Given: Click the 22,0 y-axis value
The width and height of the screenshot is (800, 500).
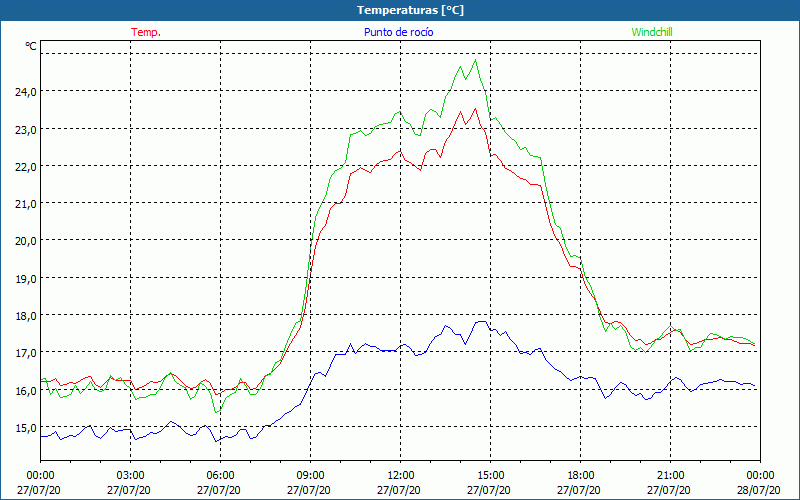Looking at the screenshot, I should tap(27, 166).
